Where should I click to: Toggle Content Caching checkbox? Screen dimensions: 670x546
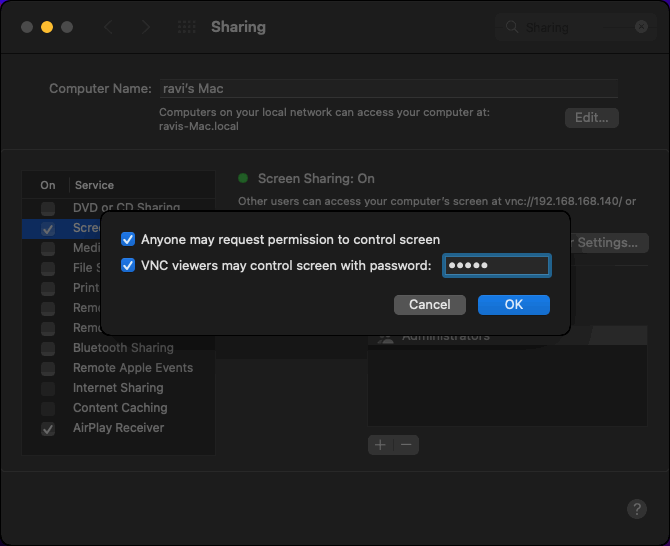[x=48, y=408]
